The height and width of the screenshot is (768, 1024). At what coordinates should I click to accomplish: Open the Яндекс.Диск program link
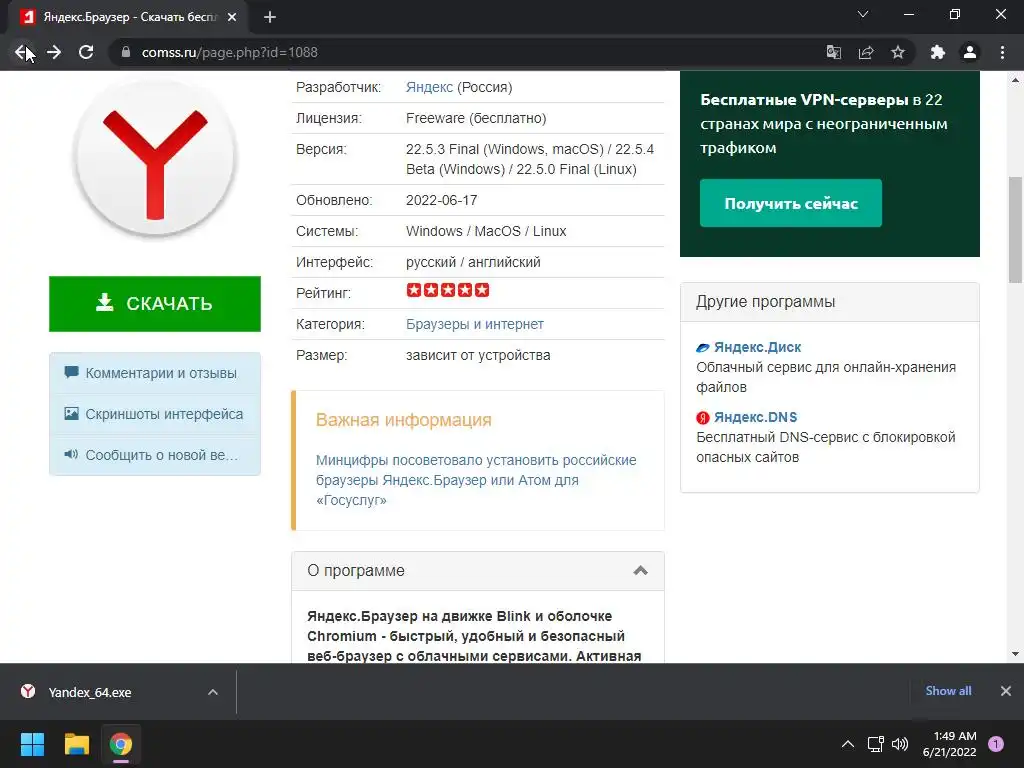757,347
